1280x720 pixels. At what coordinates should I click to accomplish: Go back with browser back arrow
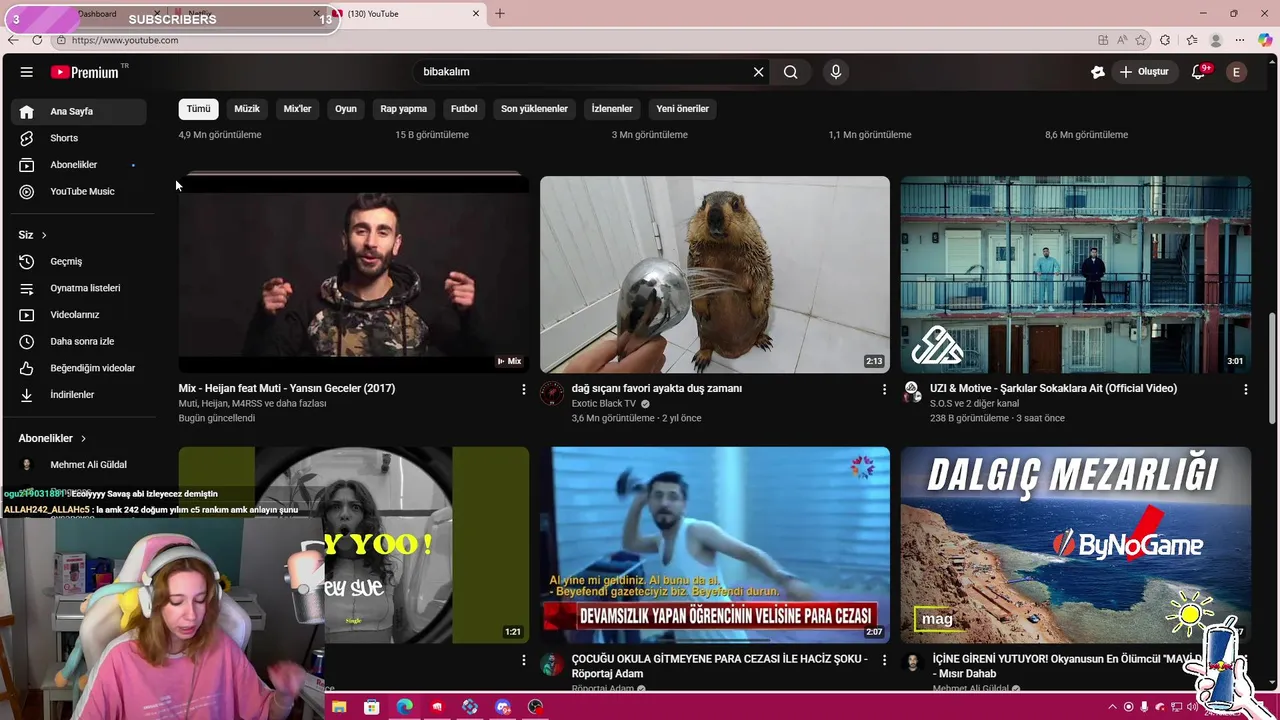(x=13, y=40)
